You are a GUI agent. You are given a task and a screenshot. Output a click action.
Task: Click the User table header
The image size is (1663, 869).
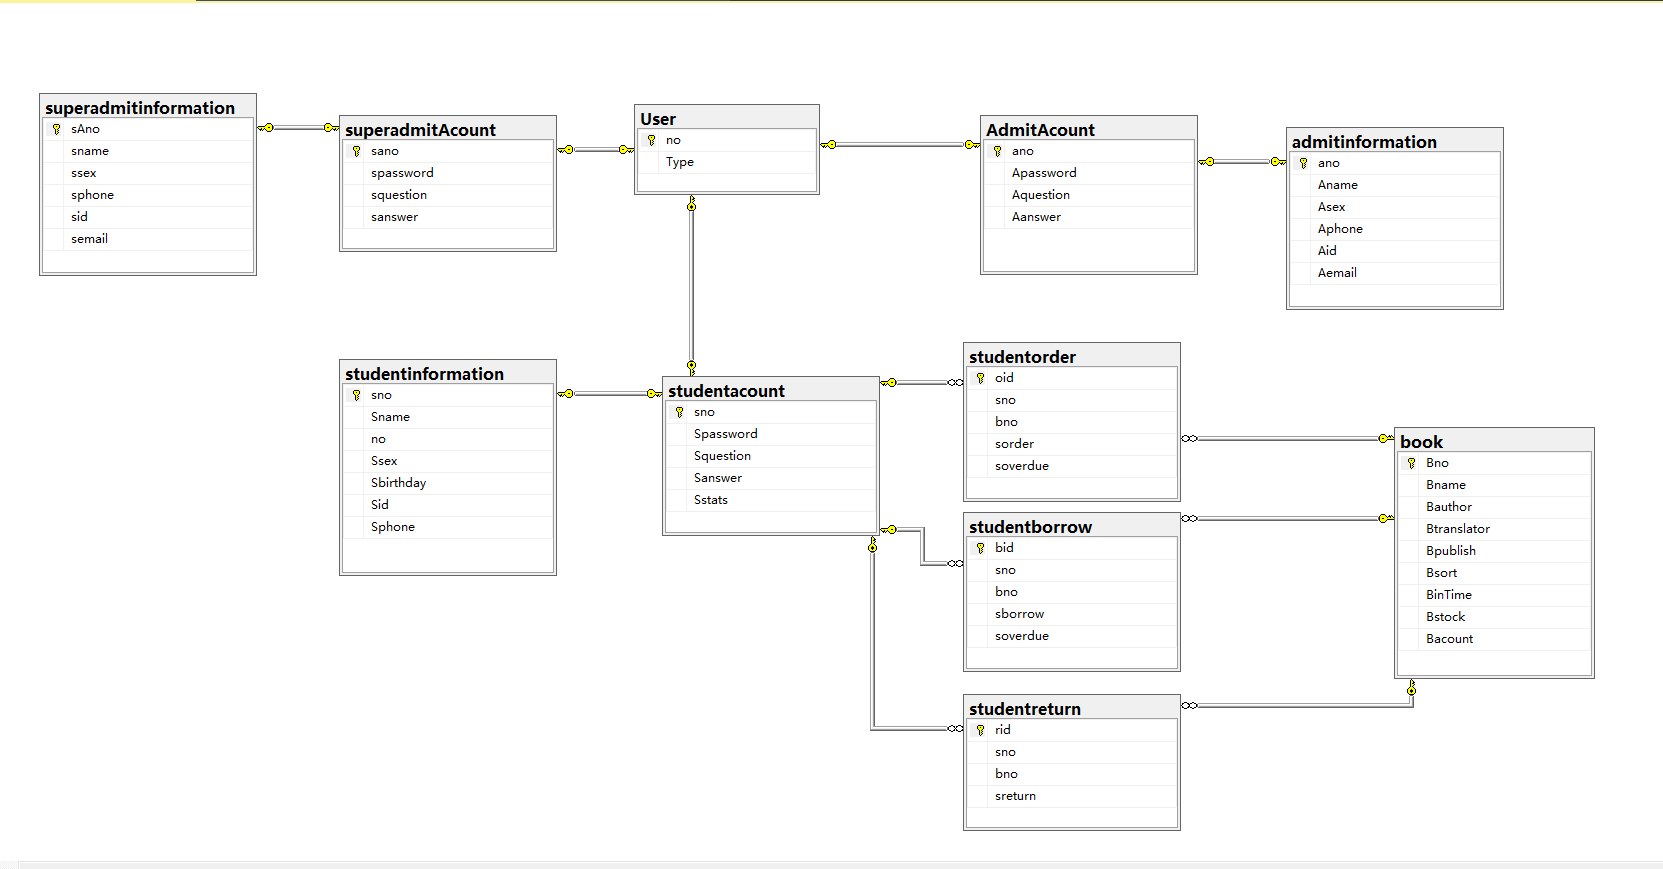[727, 118]
